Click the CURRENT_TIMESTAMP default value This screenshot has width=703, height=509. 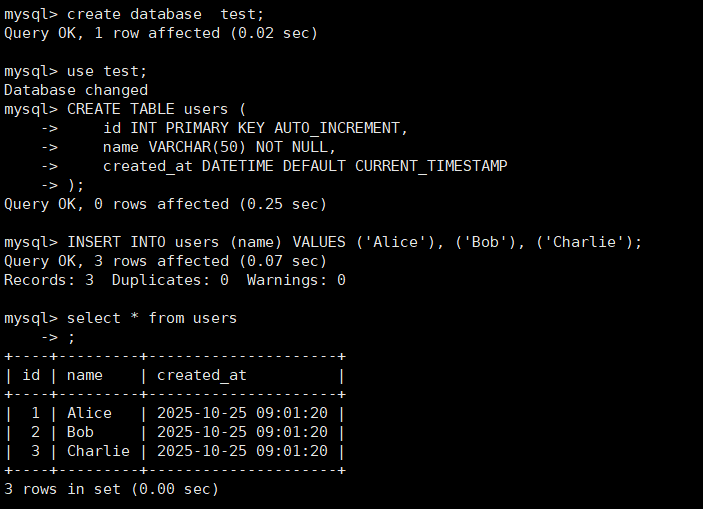(x=431, y=166)
